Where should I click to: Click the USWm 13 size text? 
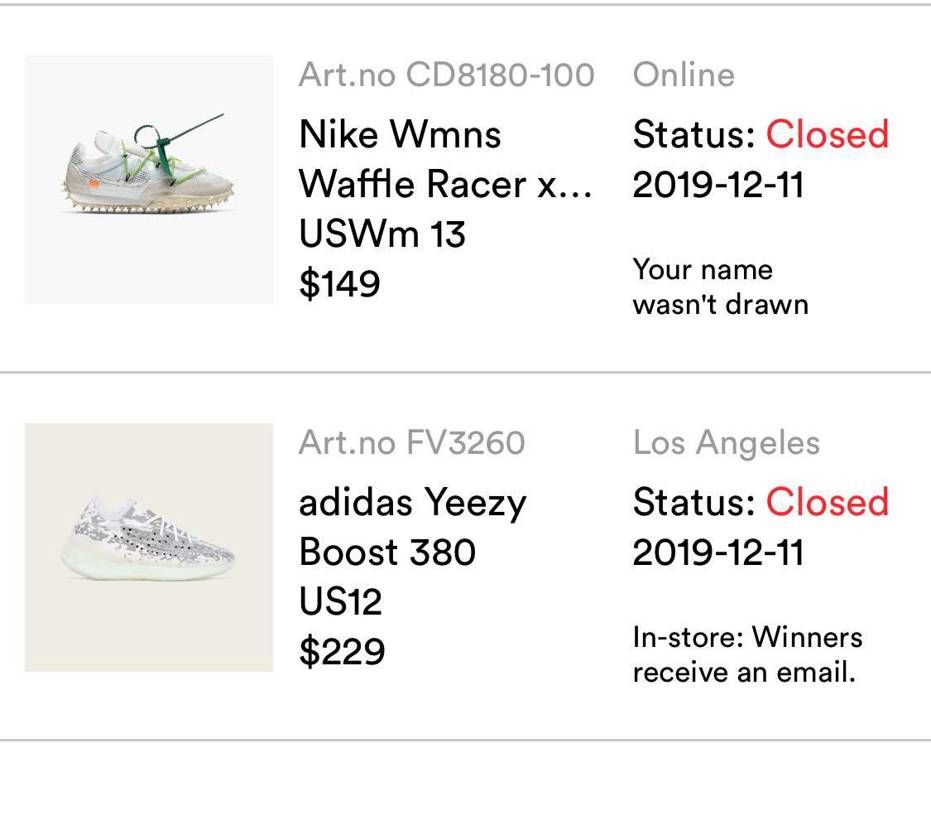point(382,234)
